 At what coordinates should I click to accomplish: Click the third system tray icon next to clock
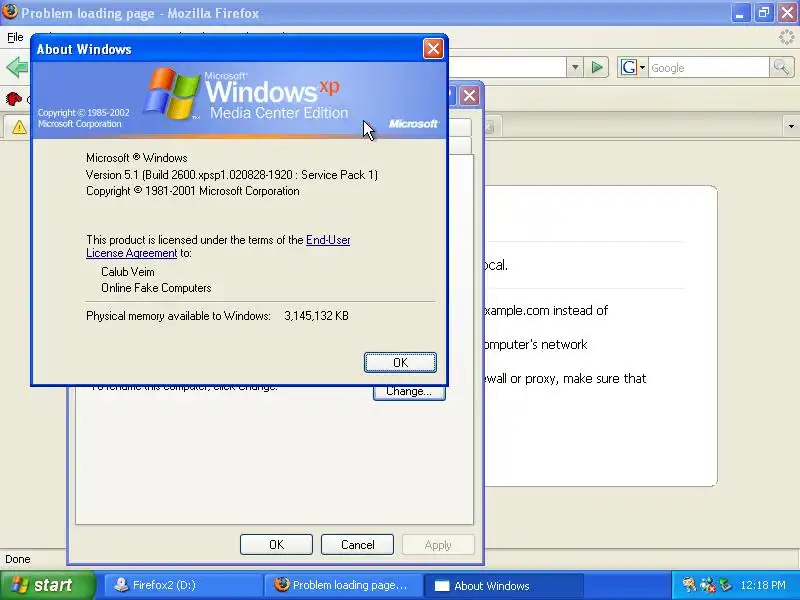click(725, 585)
